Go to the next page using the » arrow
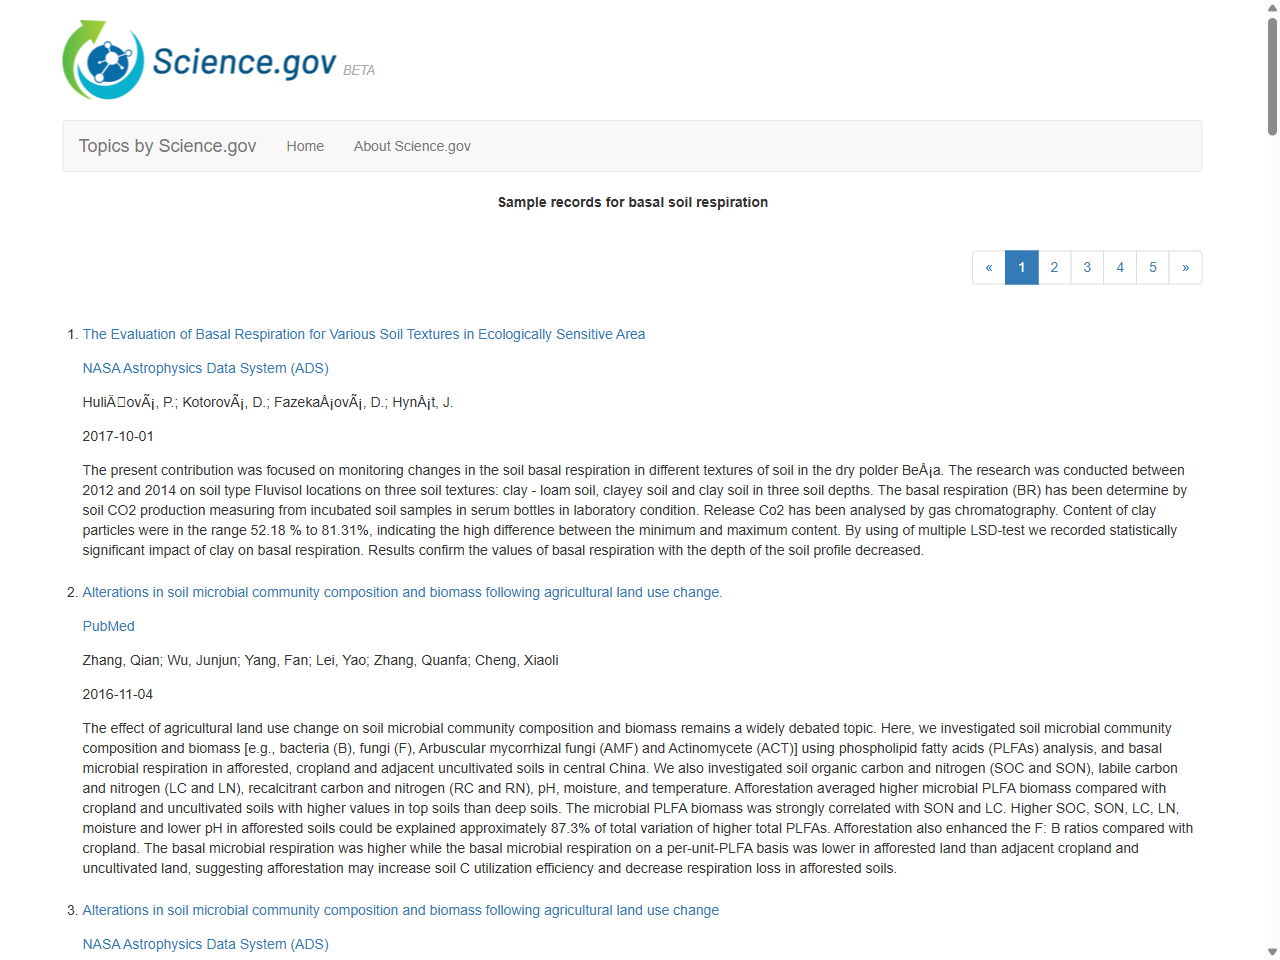This screenshot has width=1280, height=960. (1185, 267)
